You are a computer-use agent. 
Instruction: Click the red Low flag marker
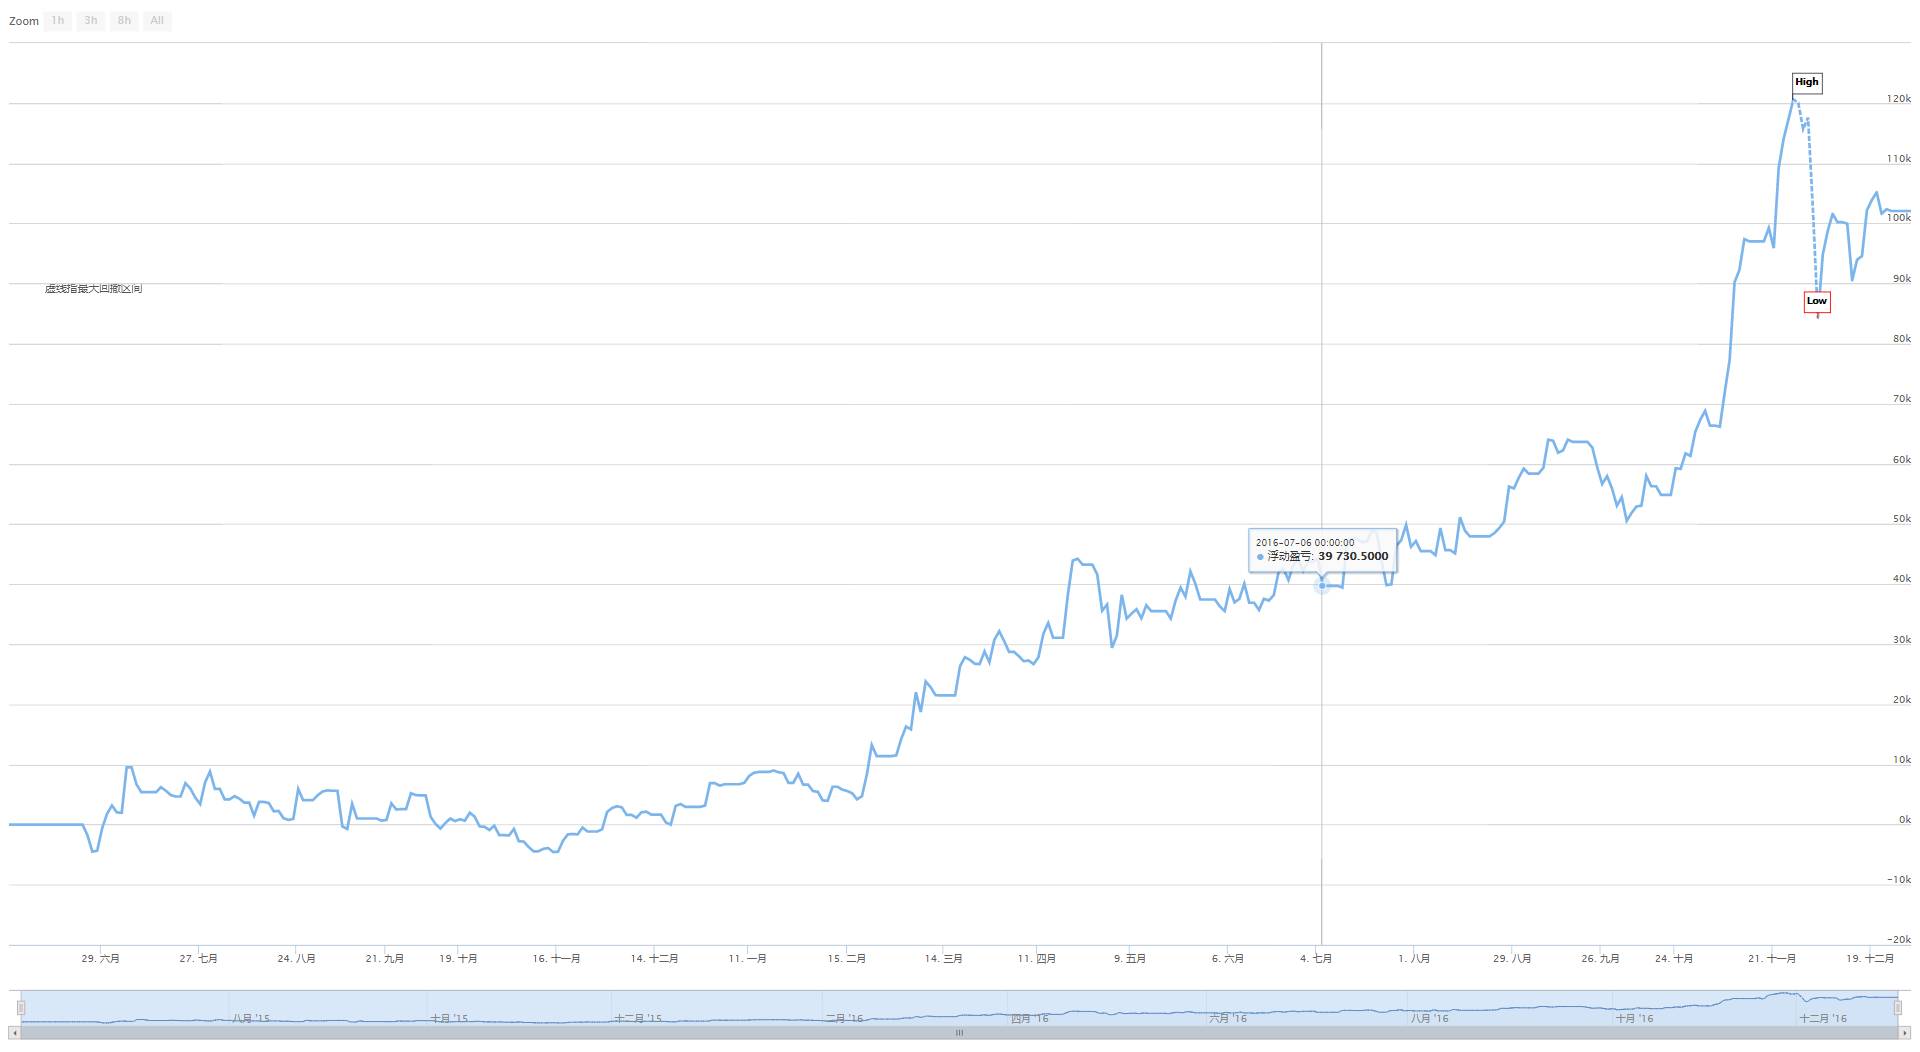[1817, 301]
